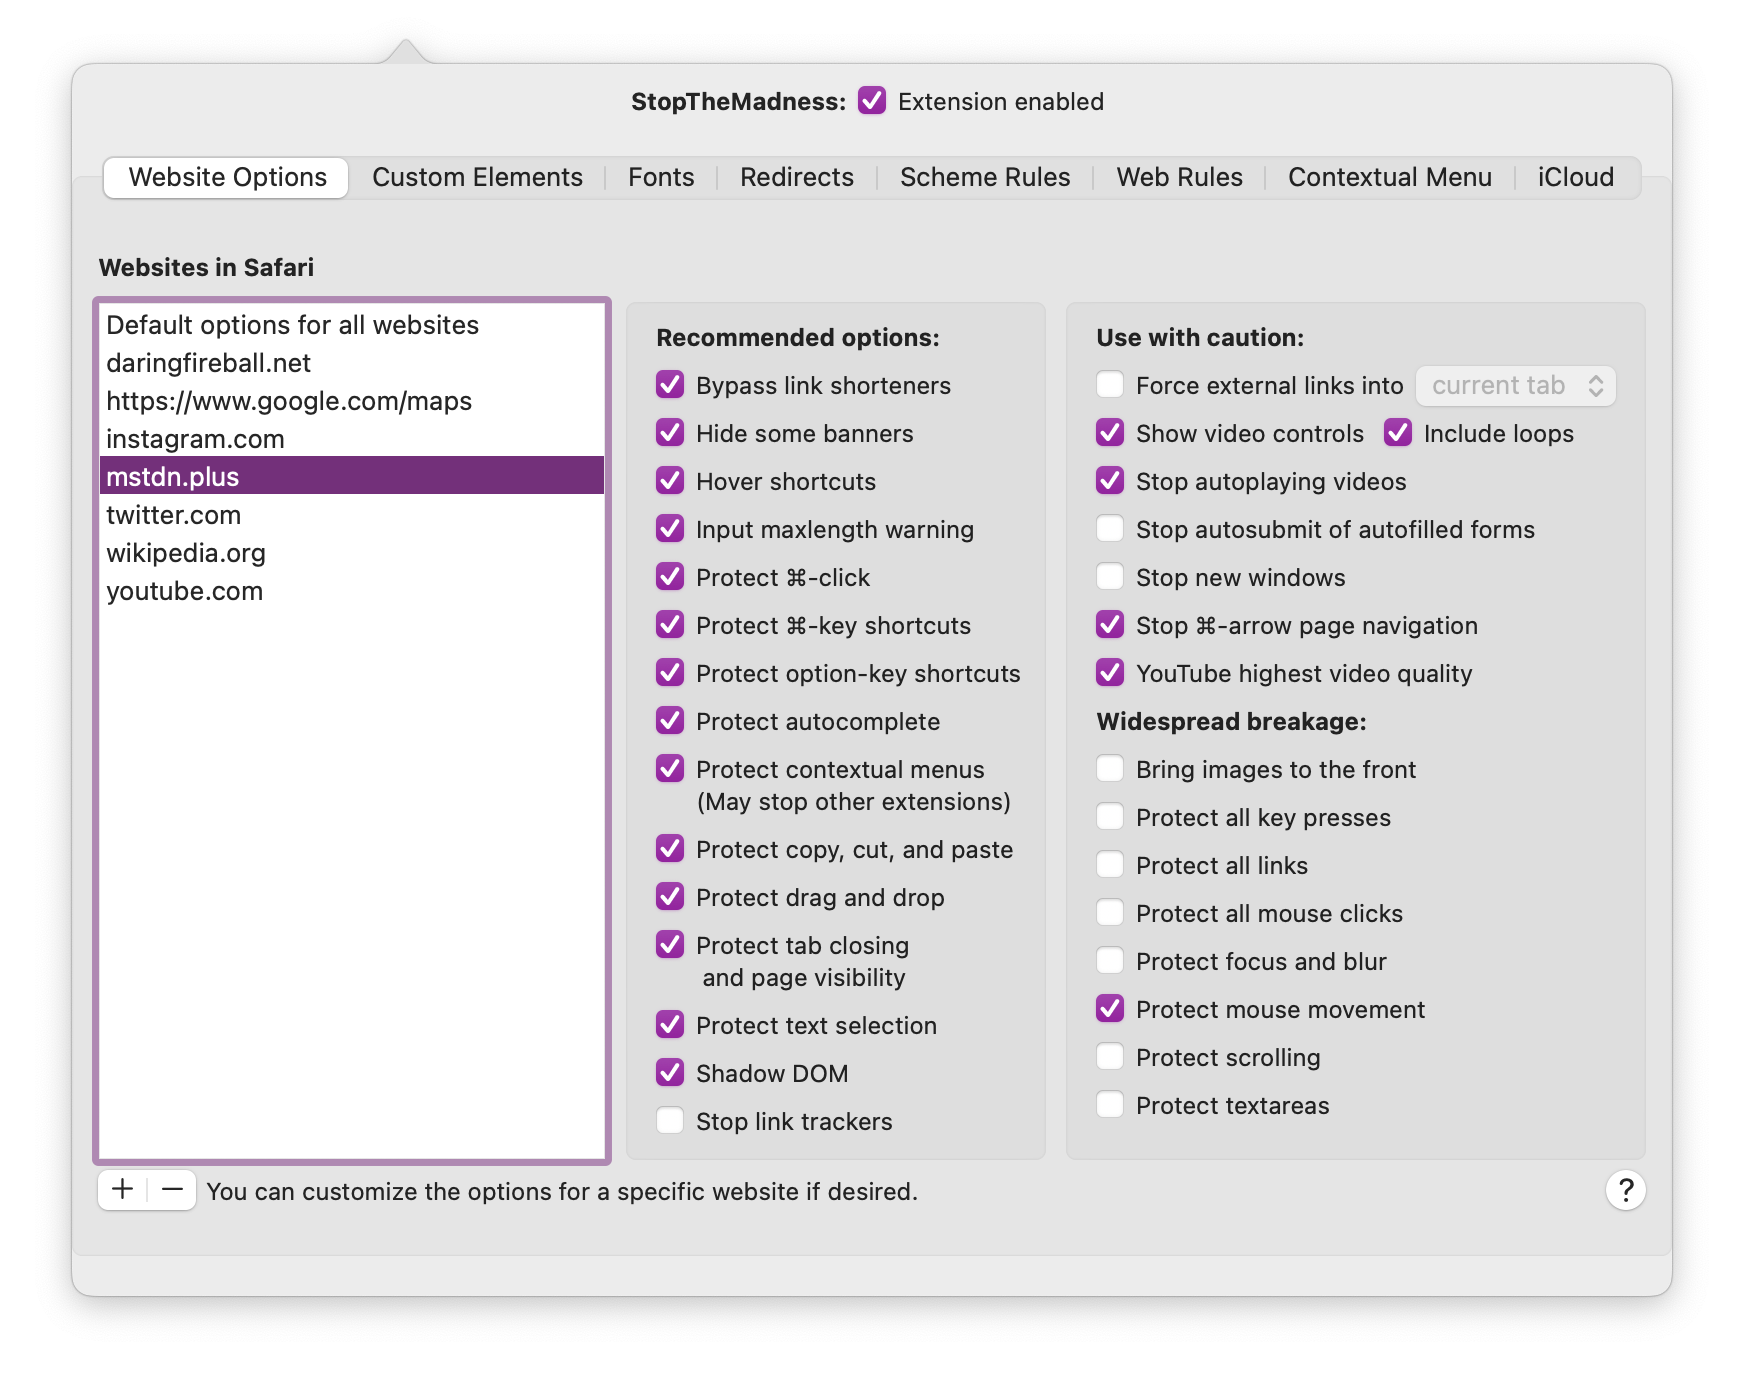The image size is (1744, 1376).
Task: Open the Redirects tab
Action: (x=796, y=177)
